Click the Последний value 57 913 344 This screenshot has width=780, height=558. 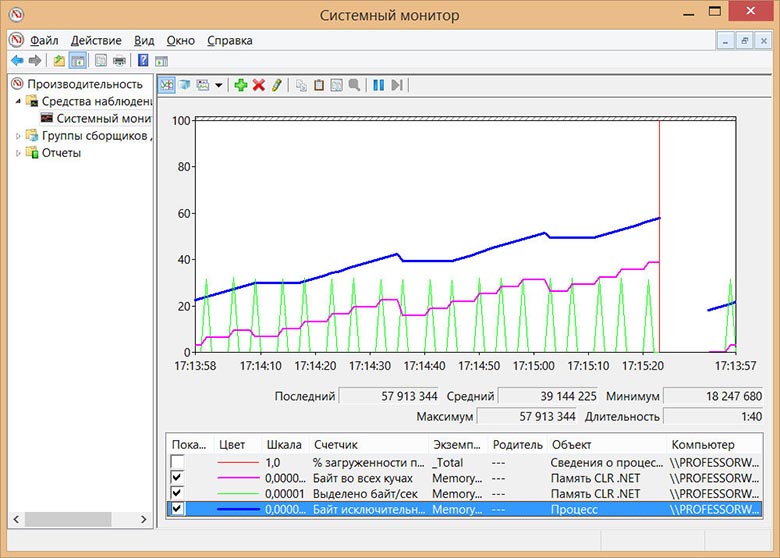click(x=389, y=396)
